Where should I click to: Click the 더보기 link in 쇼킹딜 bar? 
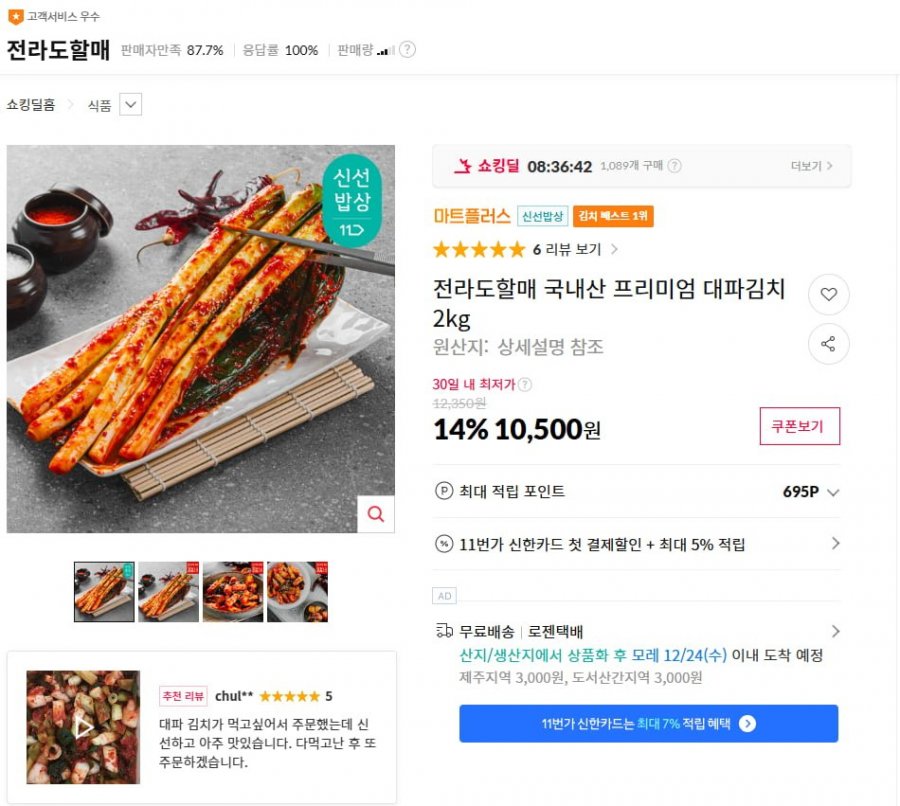pyautogui.click(x=811, y=166)
